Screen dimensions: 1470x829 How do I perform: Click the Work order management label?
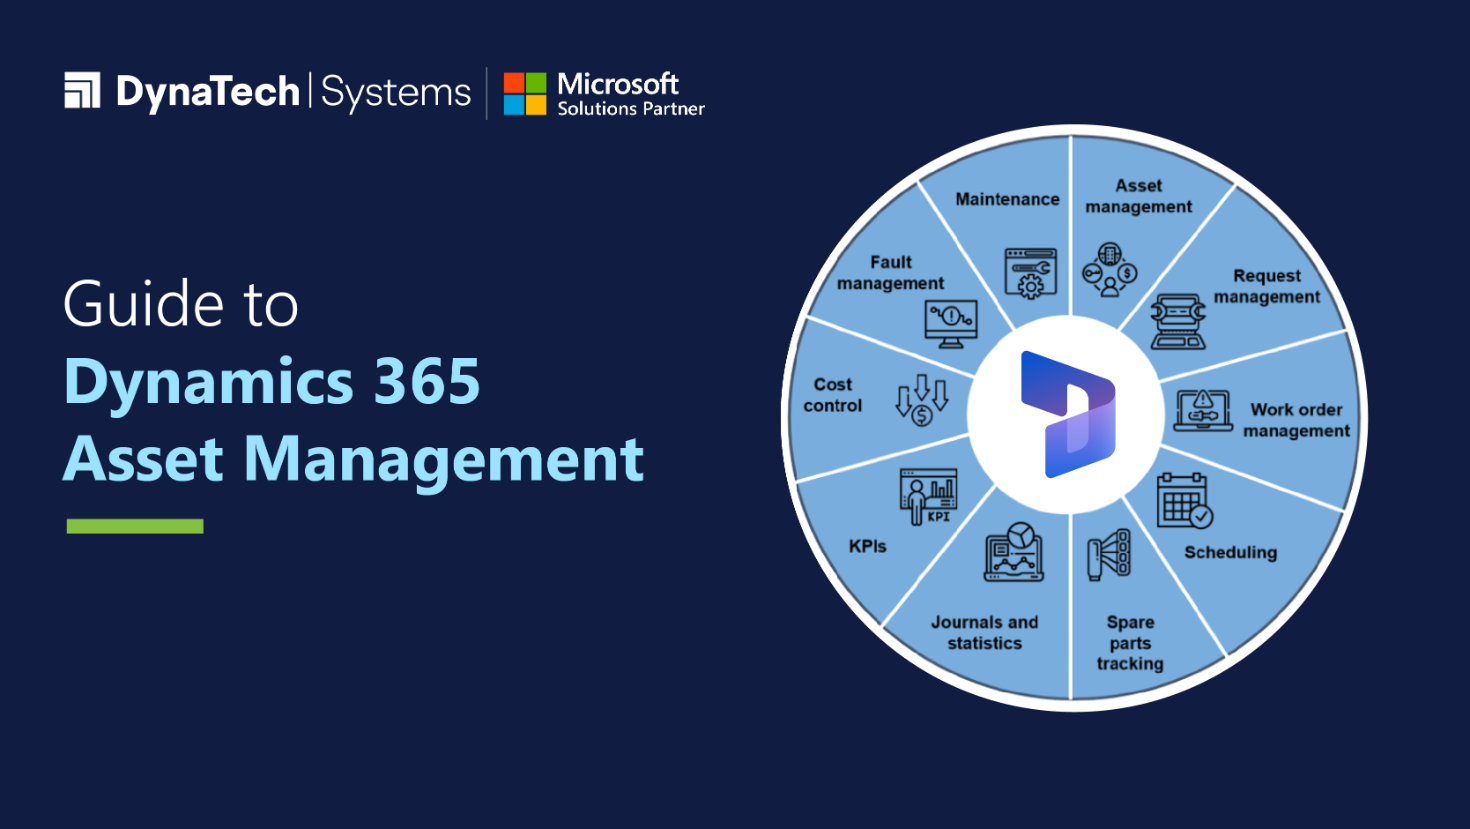[1297, 421]
